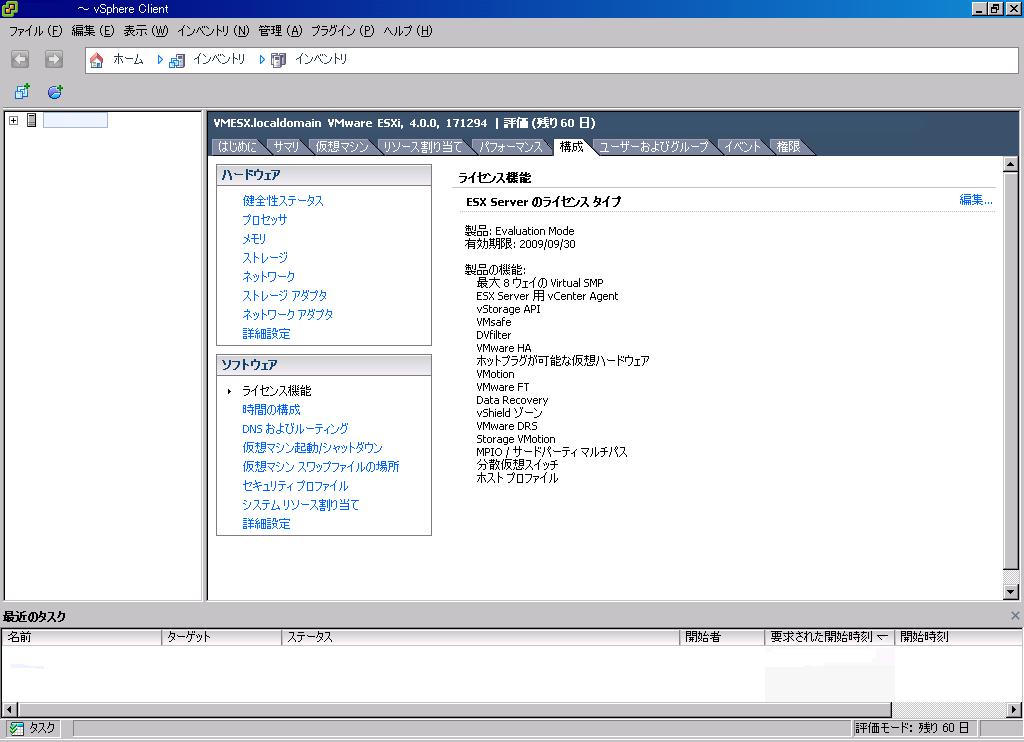Open the 時間の構成 link
Viewport: 1024px width, 742px height.
(x=271, y=410)
